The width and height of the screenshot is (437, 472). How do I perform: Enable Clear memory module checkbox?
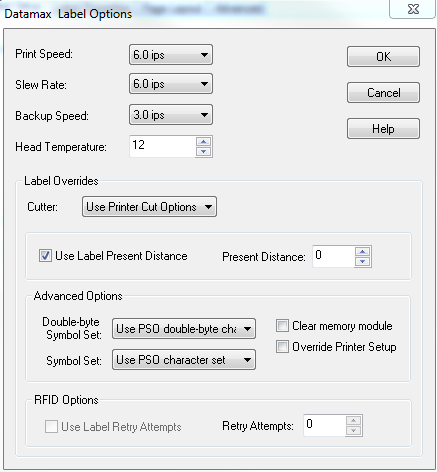click(282, 326)
